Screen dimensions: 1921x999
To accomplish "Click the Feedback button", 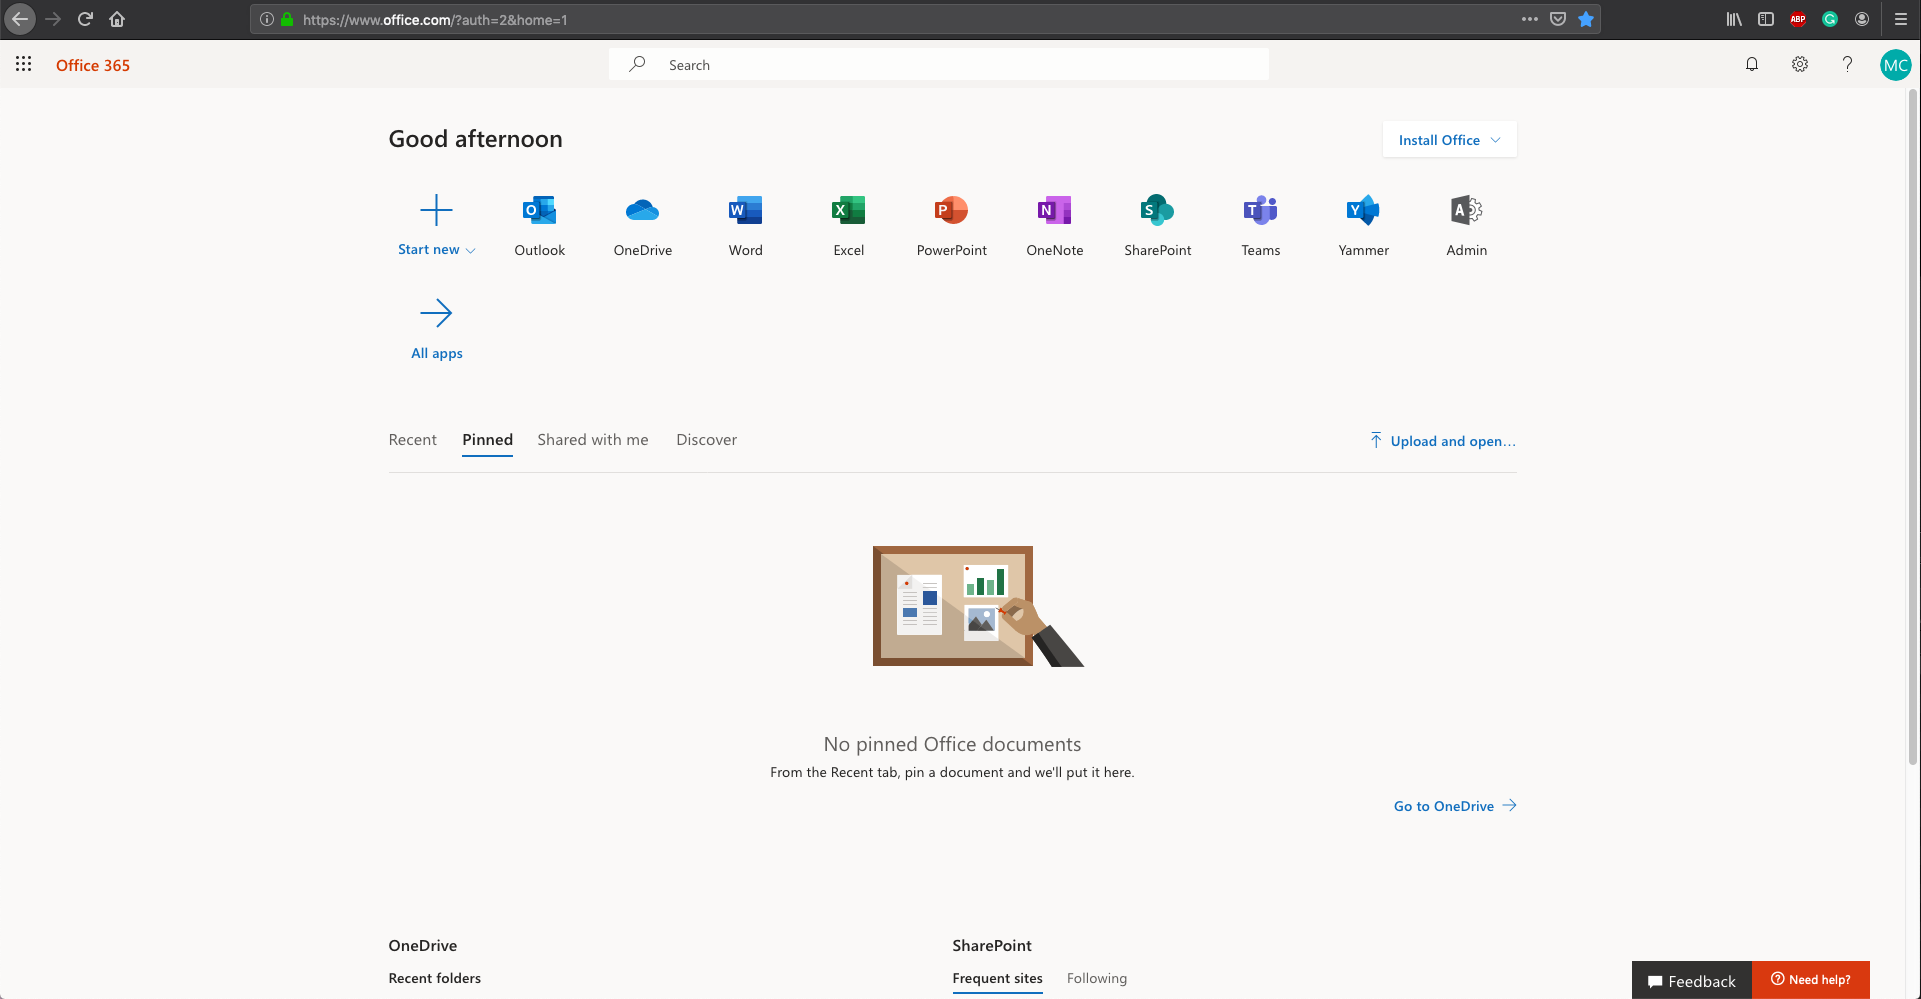I will pyautogui.click(x=1692, y=981).
